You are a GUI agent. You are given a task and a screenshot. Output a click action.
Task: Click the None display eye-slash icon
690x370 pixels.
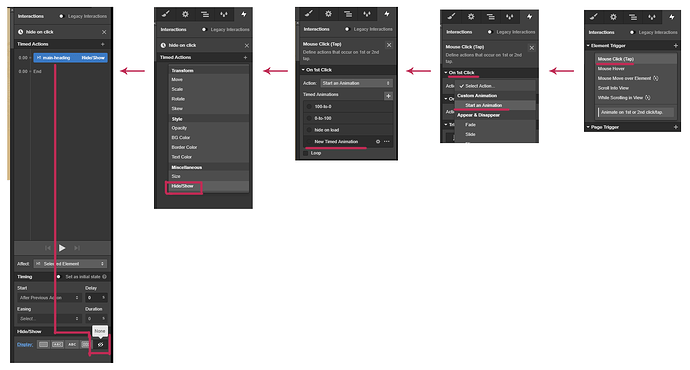(100, 344)
